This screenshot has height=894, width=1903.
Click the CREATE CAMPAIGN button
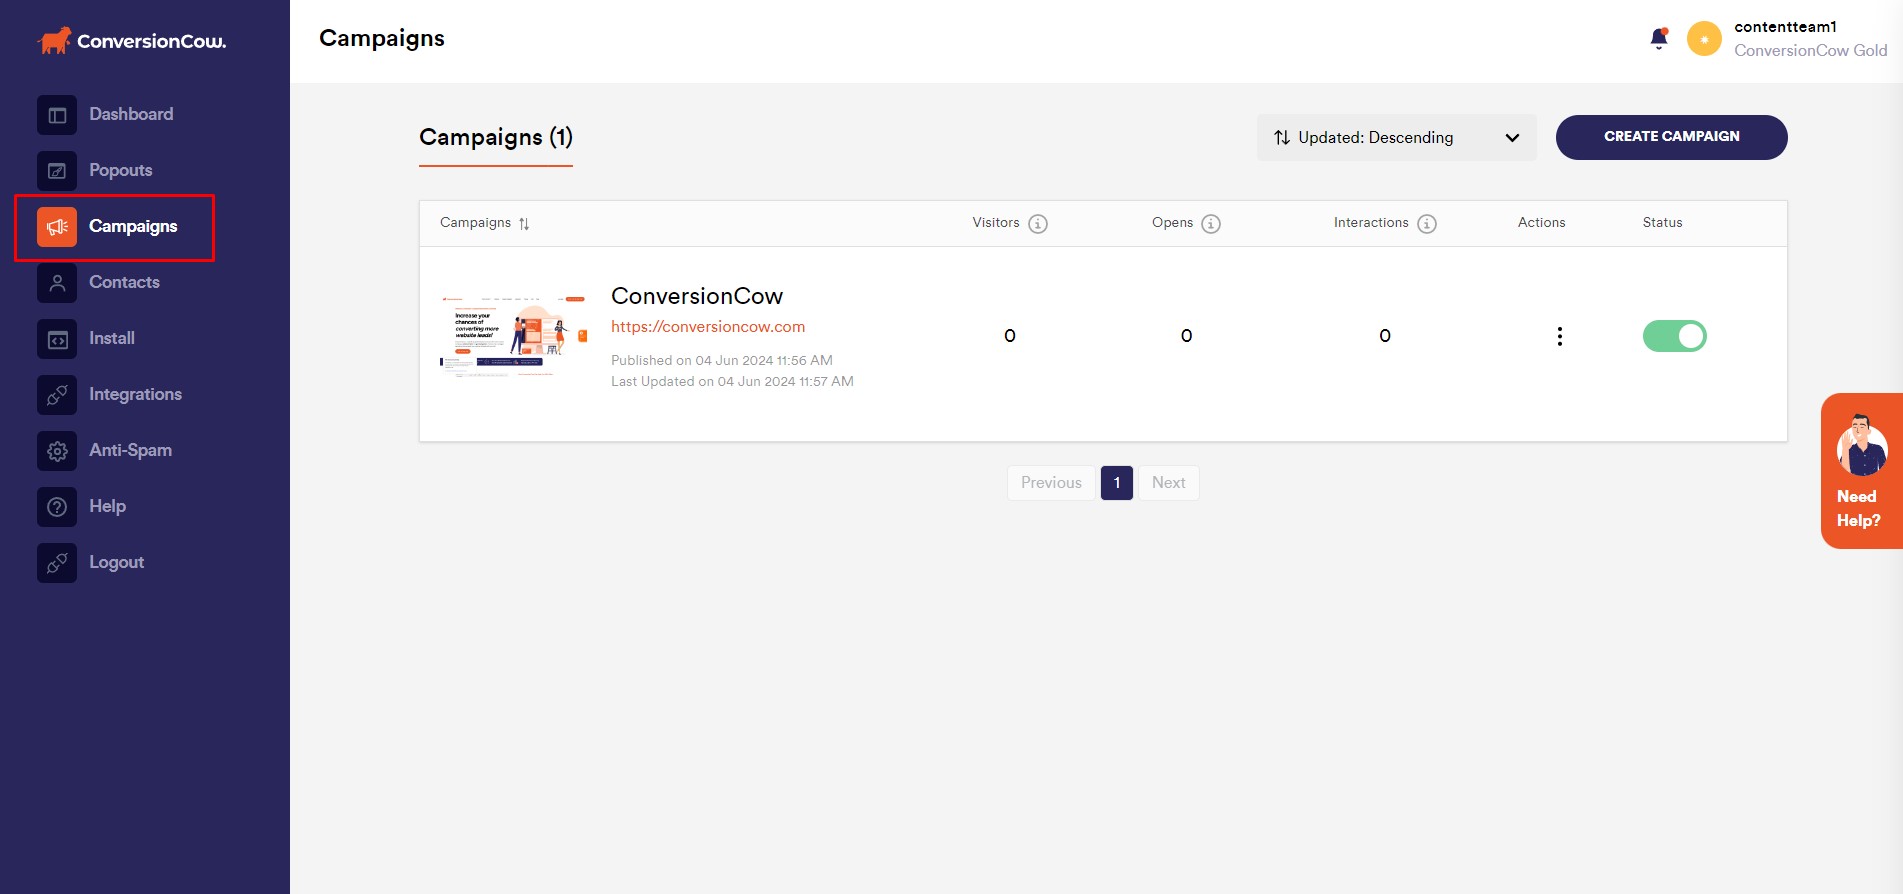[x=1672, y=137]
